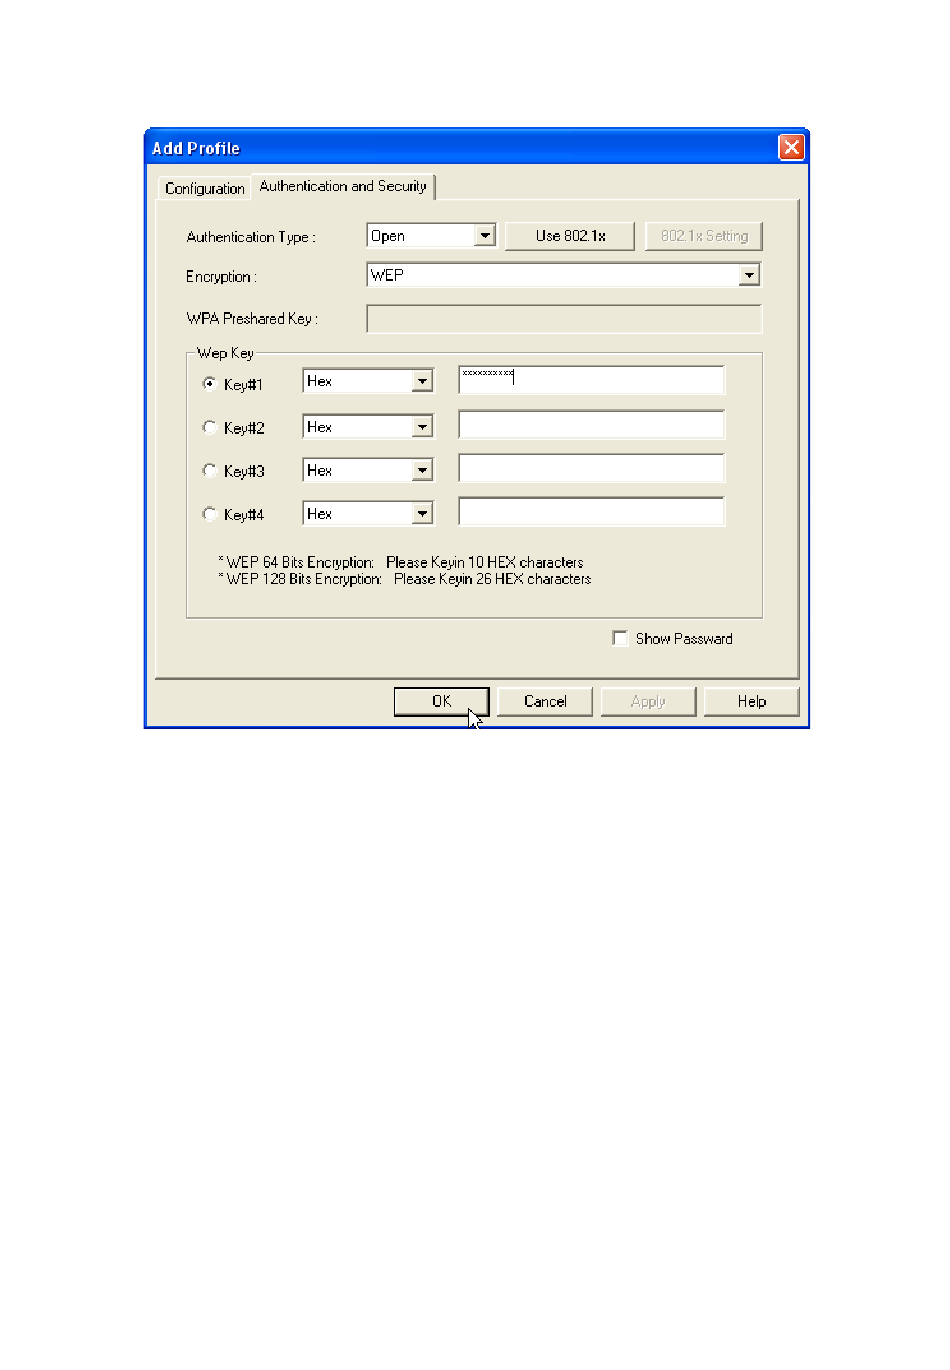
Task: Switch to the Configuration tab
Action: pos(204,188)
